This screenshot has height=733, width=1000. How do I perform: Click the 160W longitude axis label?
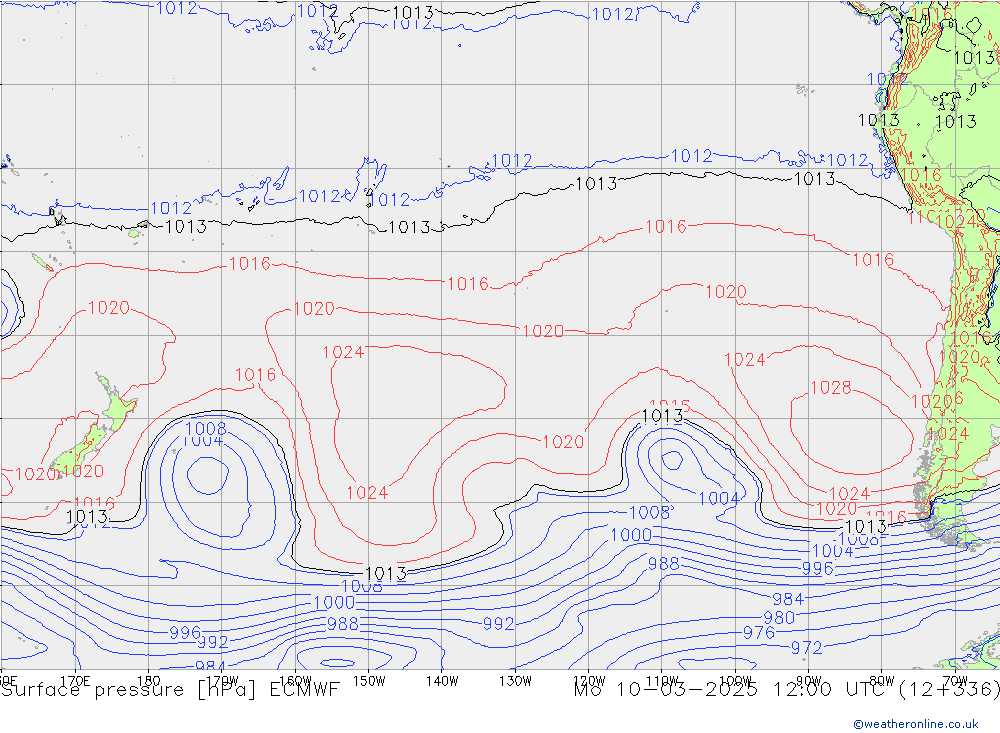tap(295, 681)
